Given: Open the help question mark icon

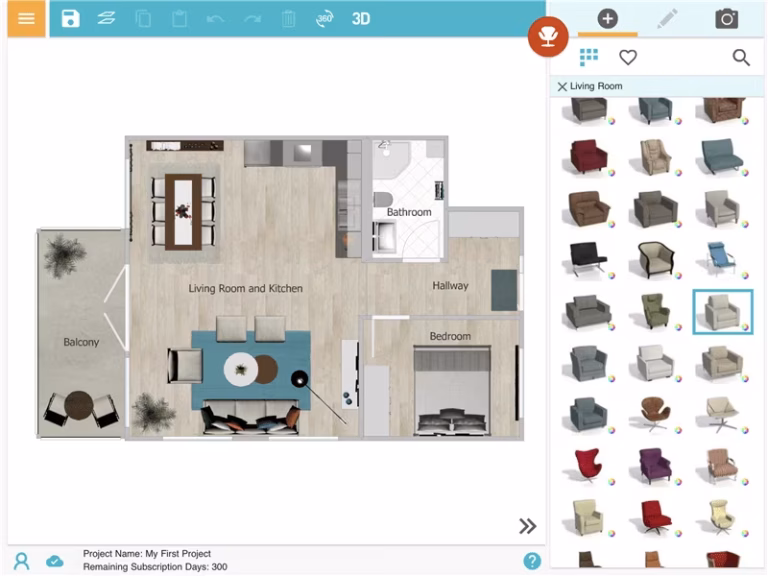Looking at the screenshot, I should (x=532, y=561).
